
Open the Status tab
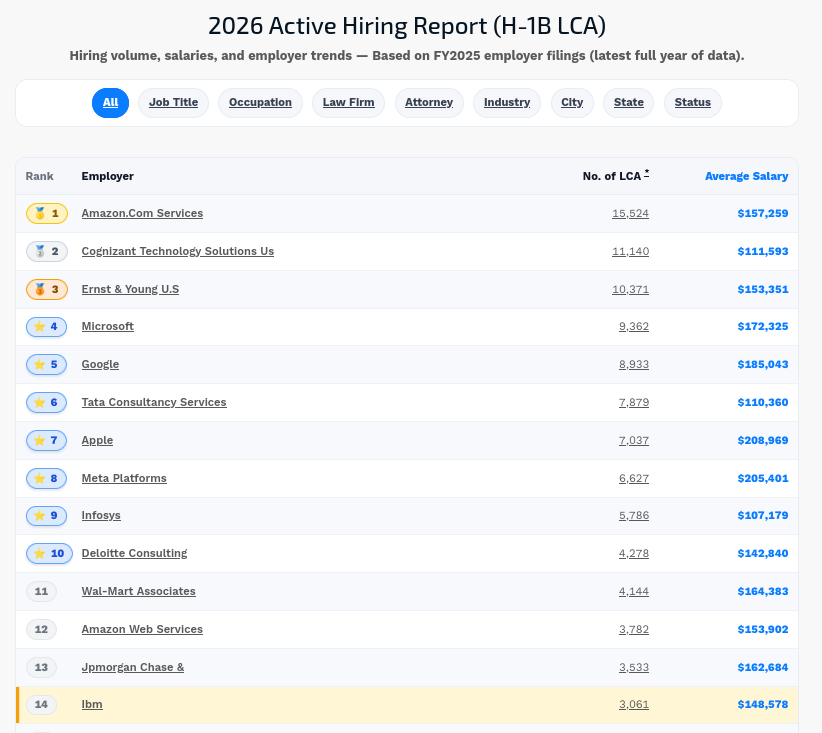pyautogui.click(x=693, y=103)
